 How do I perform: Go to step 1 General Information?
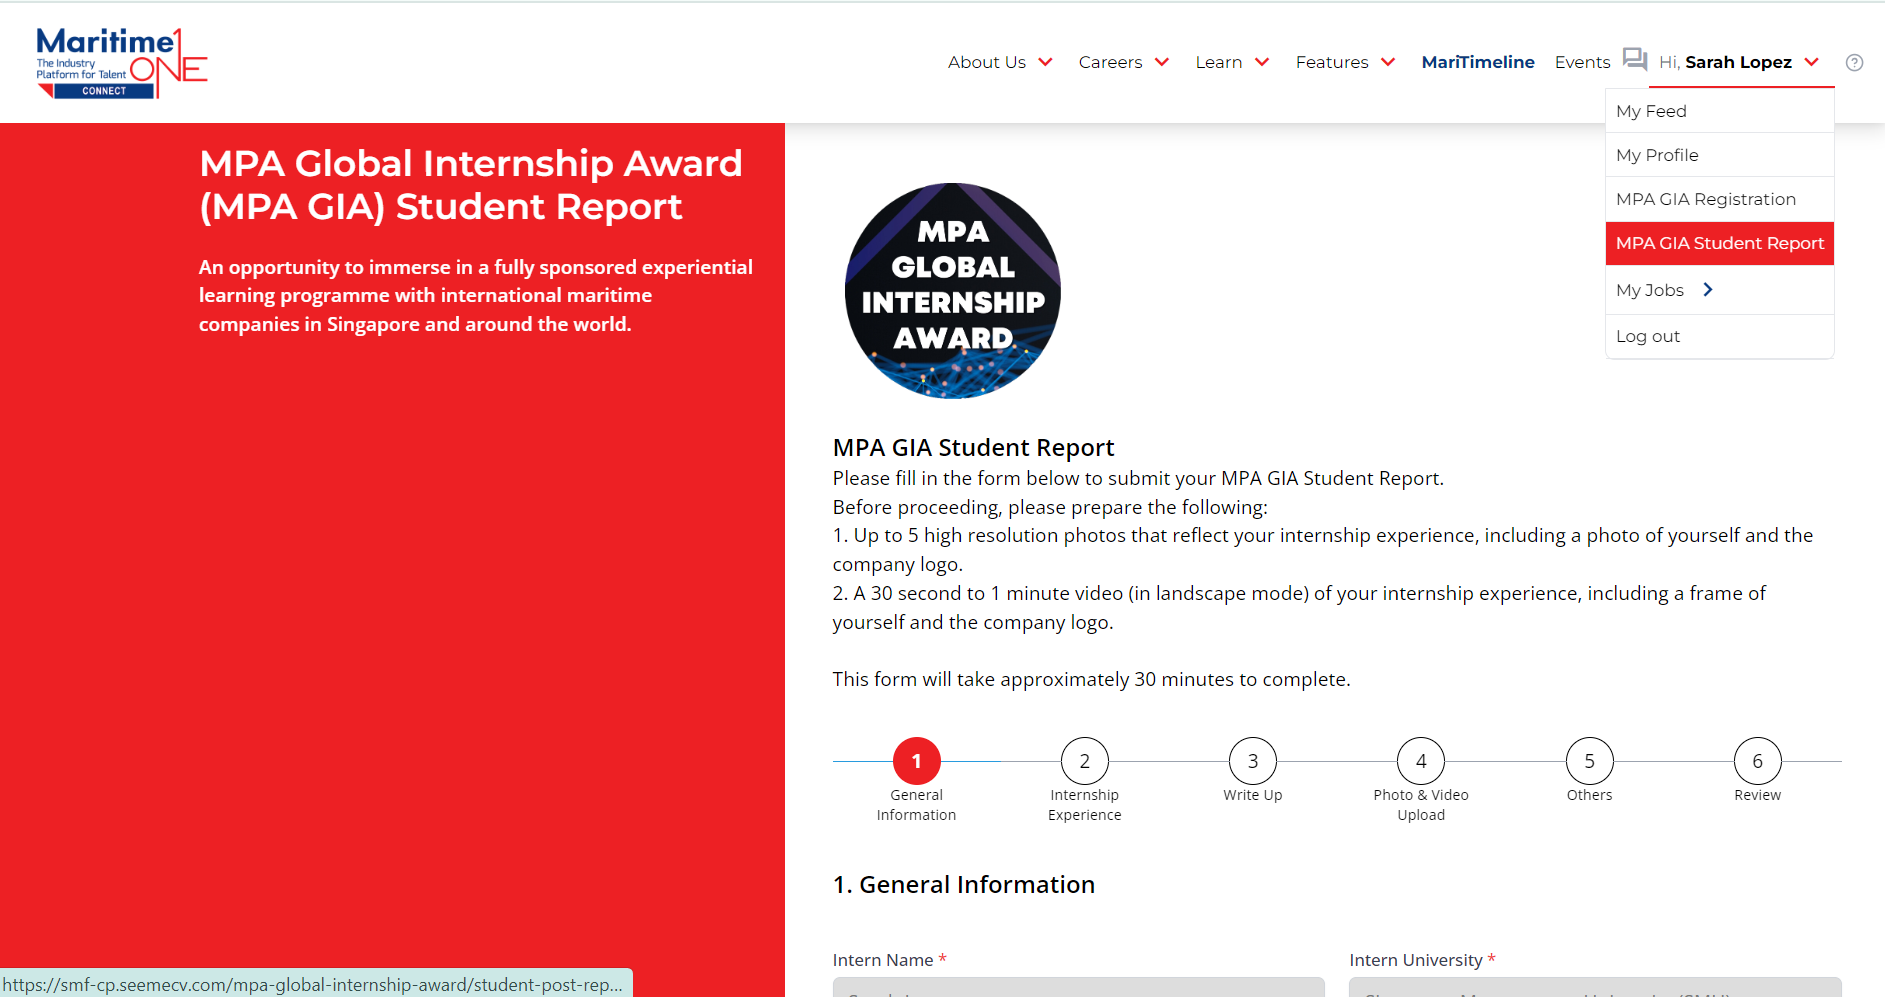click(x=916, y=761)
